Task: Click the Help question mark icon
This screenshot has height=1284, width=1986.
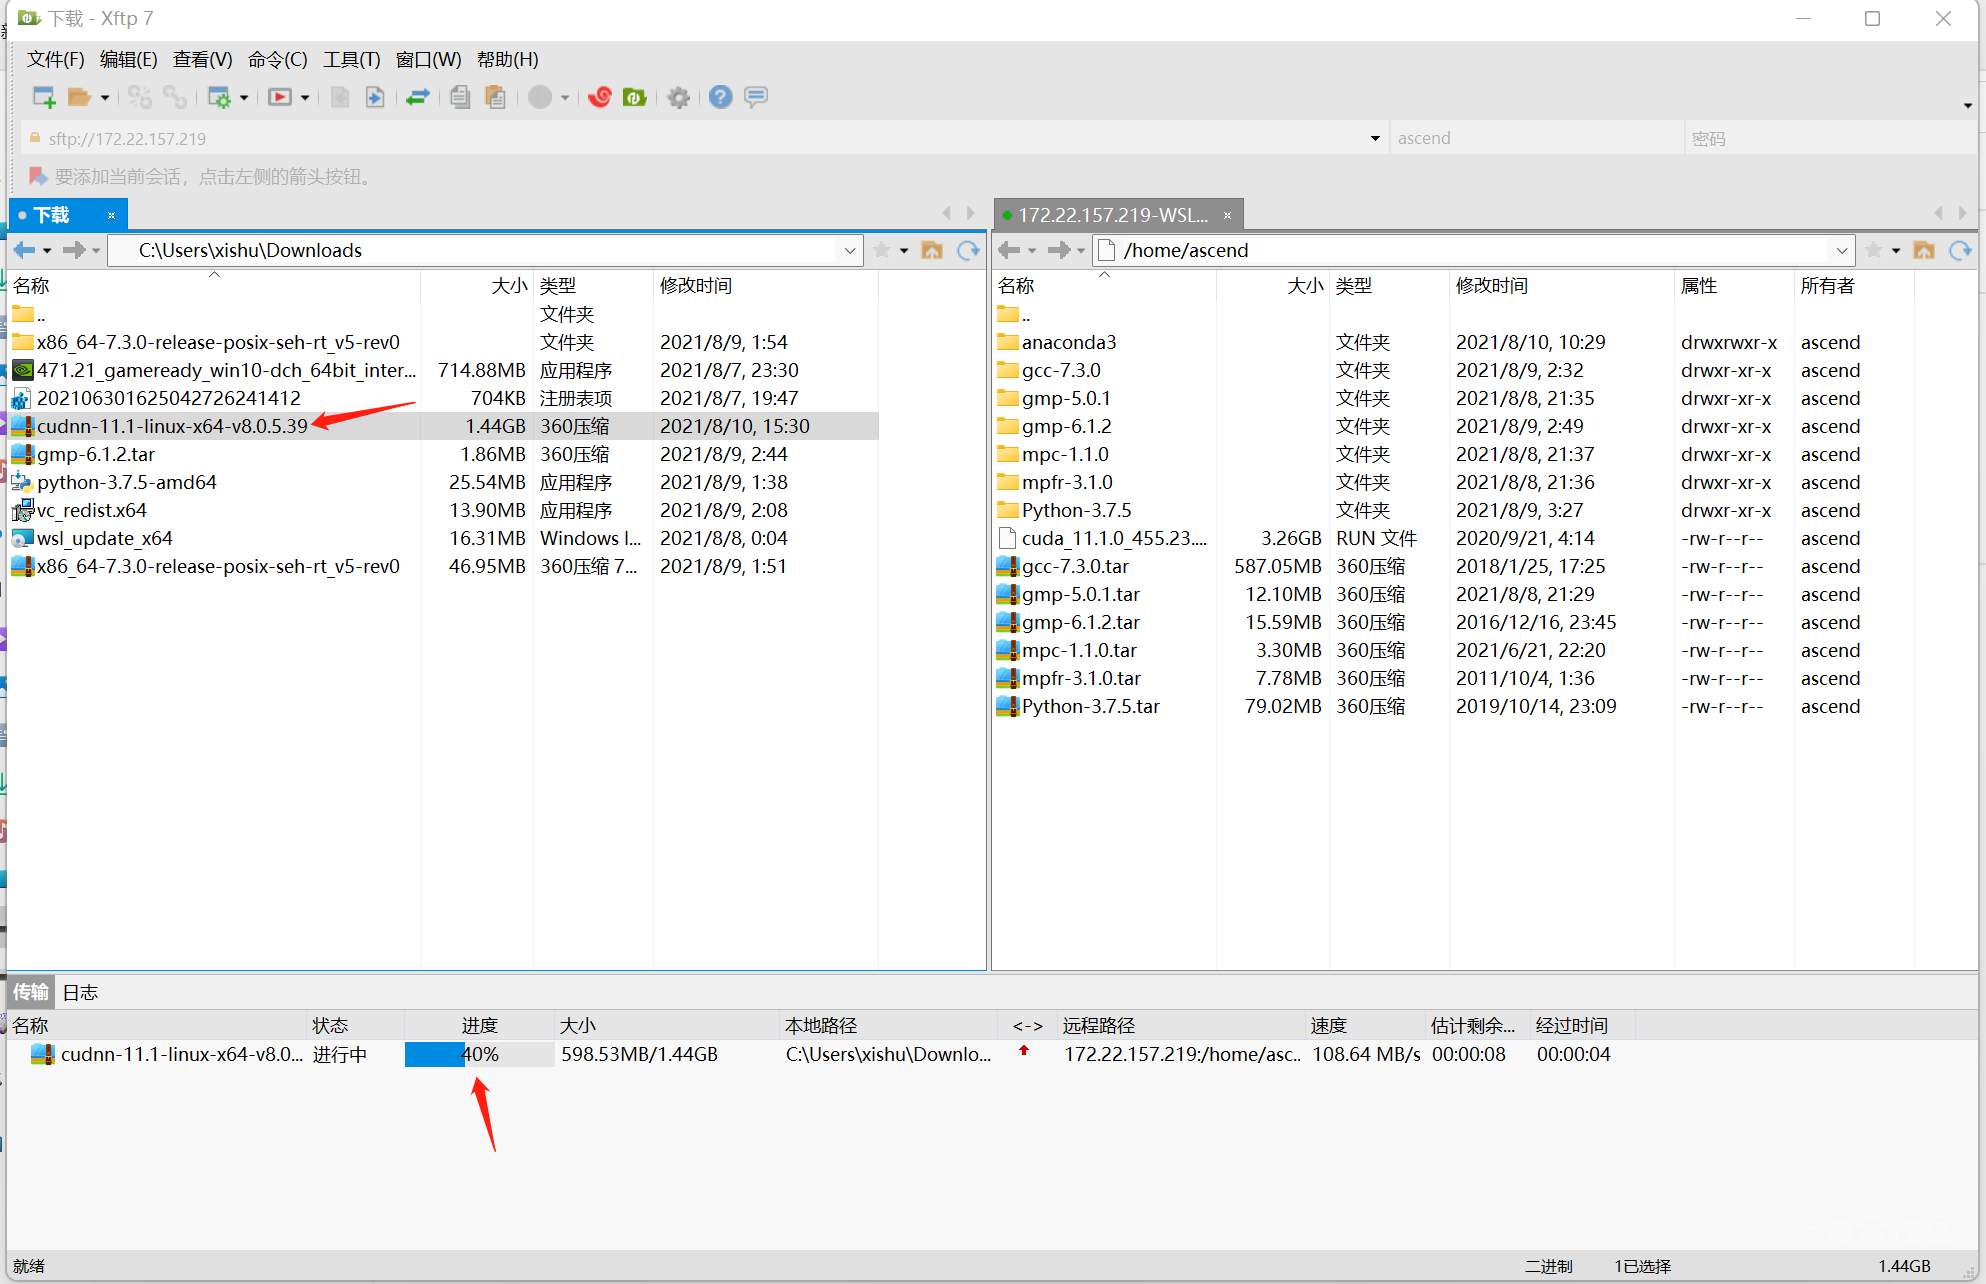Action: [720, 97]
